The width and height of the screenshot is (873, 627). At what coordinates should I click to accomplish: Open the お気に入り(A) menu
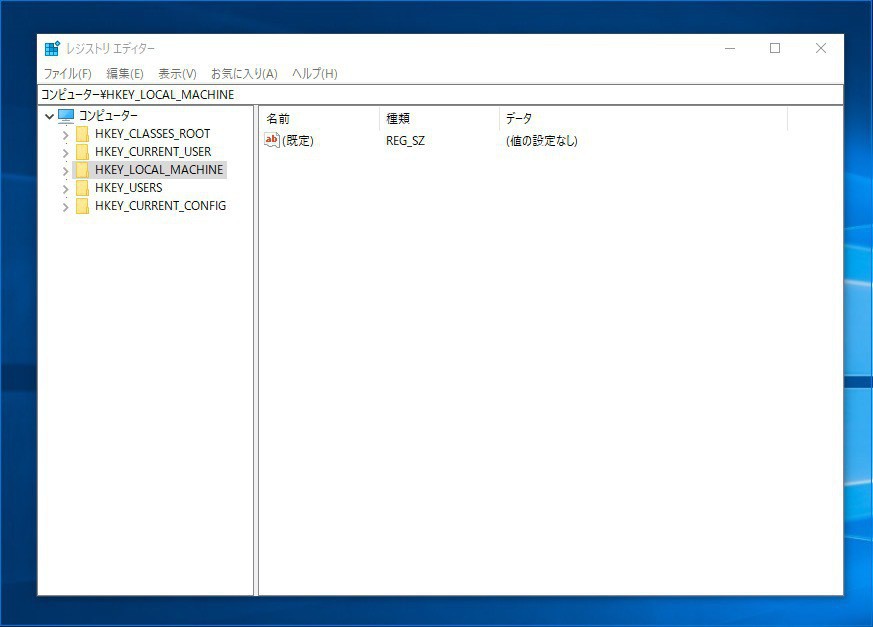click(244, 74)
